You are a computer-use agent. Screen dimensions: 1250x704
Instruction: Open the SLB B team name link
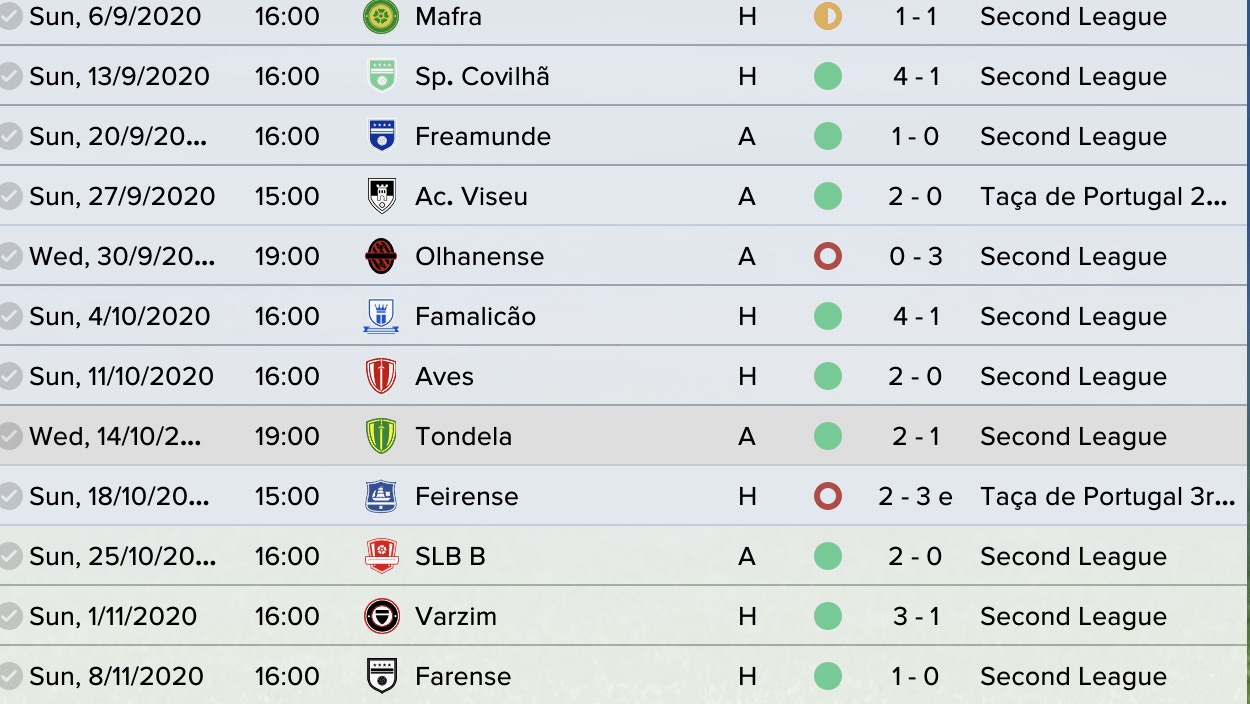pos(450,557)
